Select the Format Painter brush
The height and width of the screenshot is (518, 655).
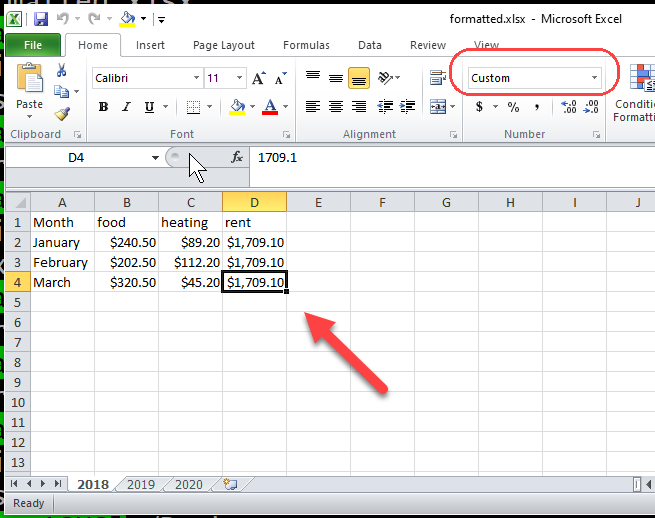(62, 114)
